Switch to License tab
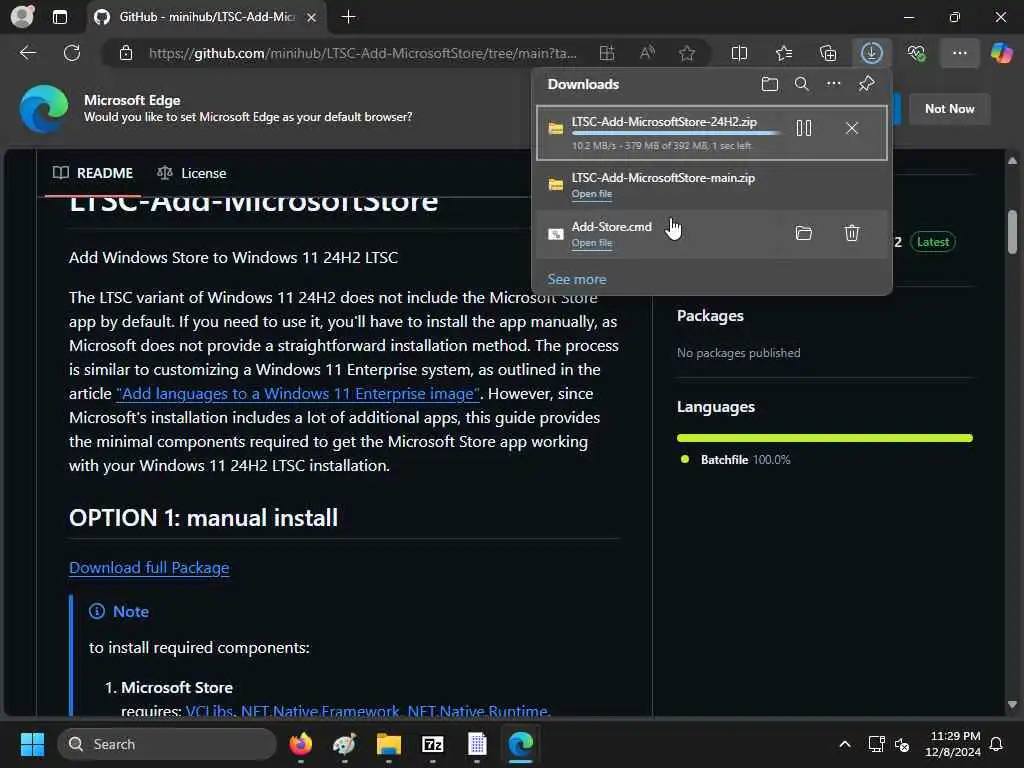 (x=191, y=173)
